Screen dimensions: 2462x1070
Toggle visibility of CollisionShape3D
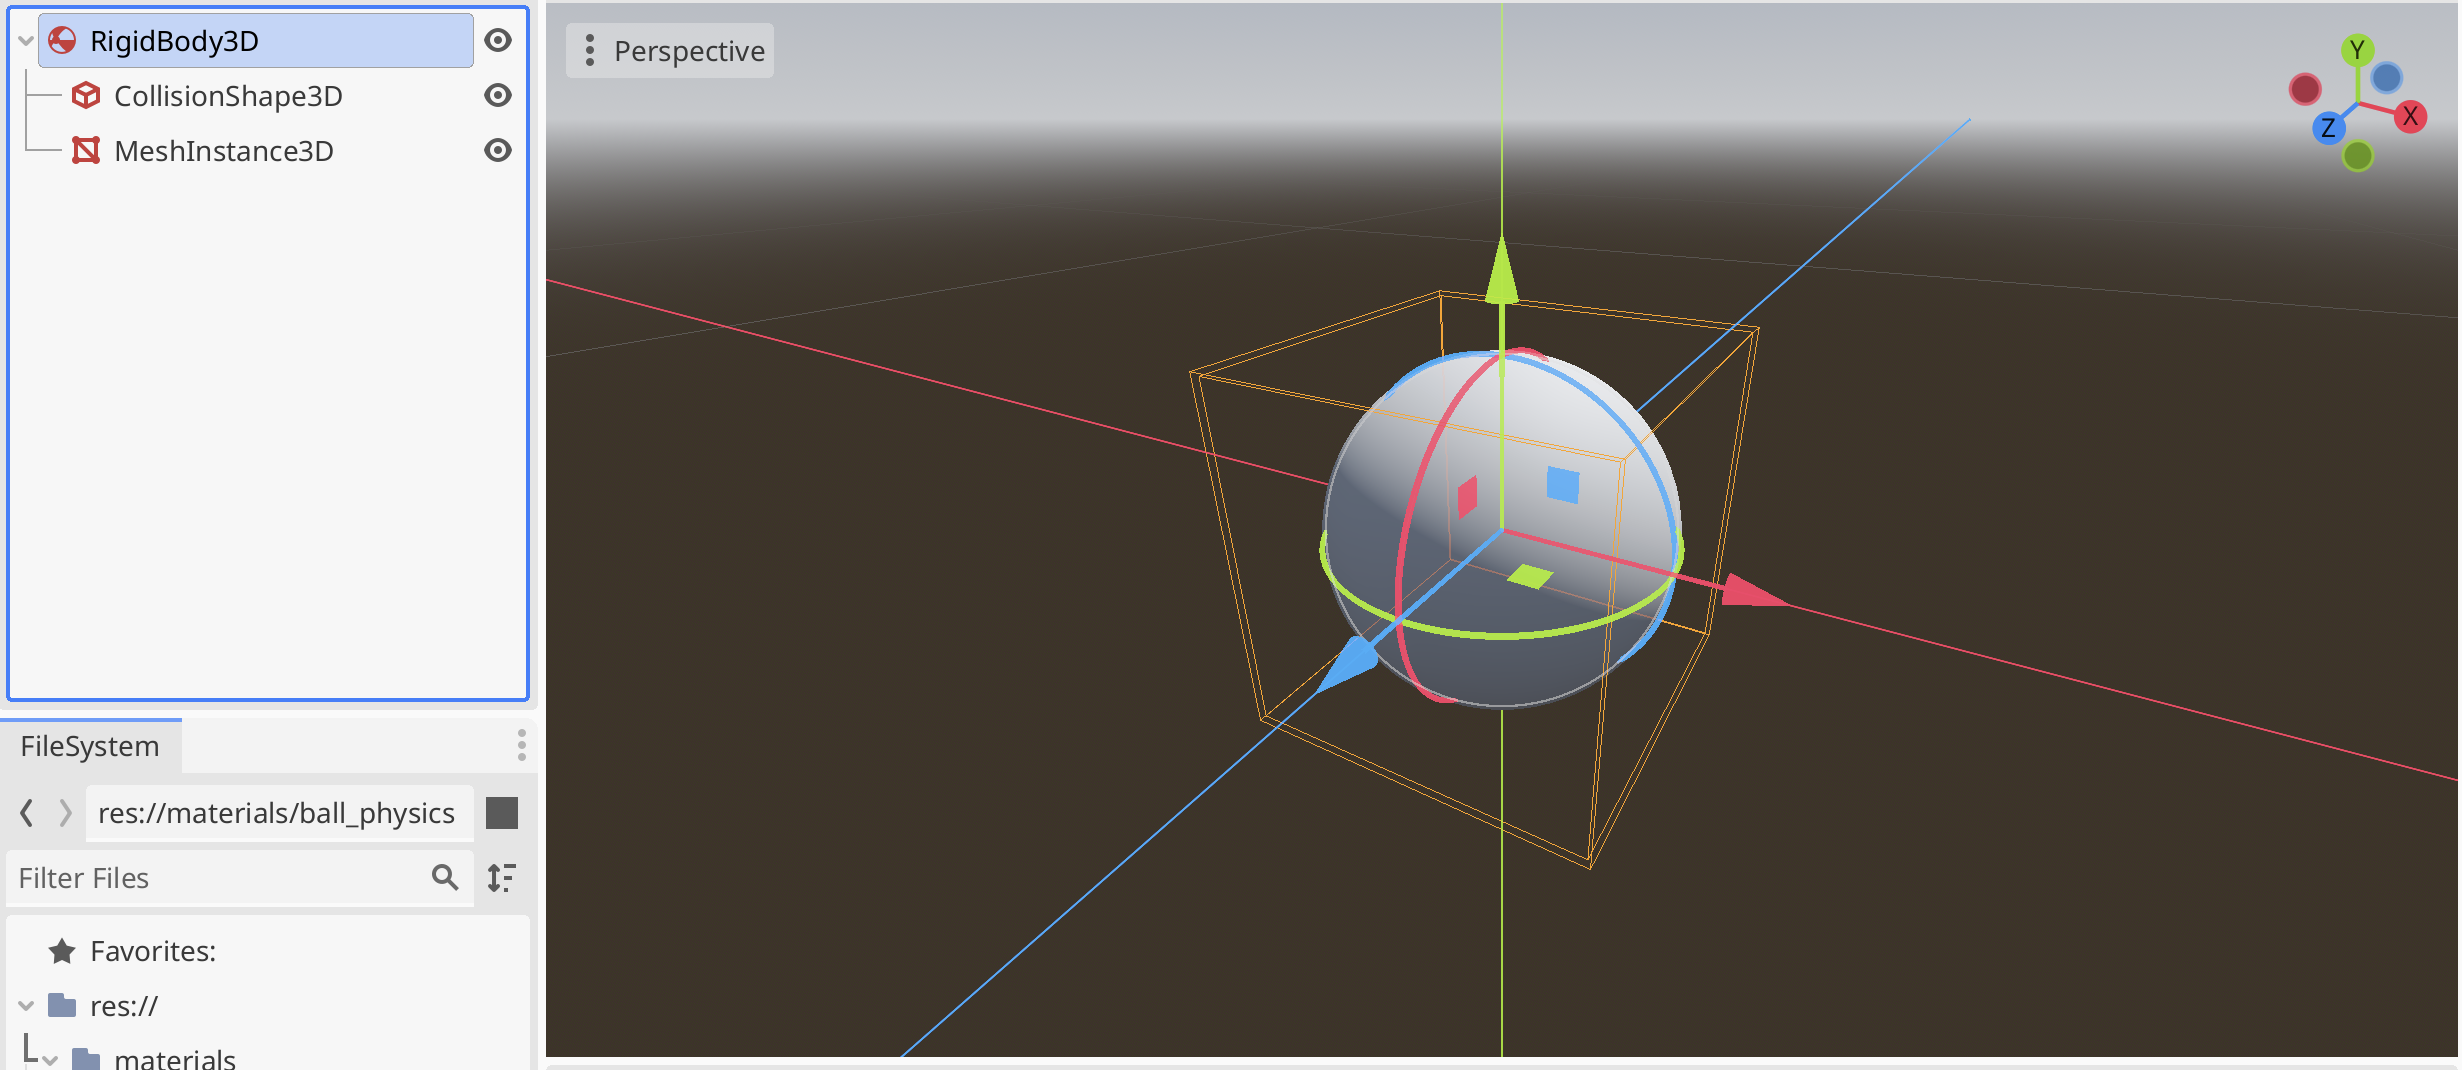pyautogui.click(x=498, y=96)
